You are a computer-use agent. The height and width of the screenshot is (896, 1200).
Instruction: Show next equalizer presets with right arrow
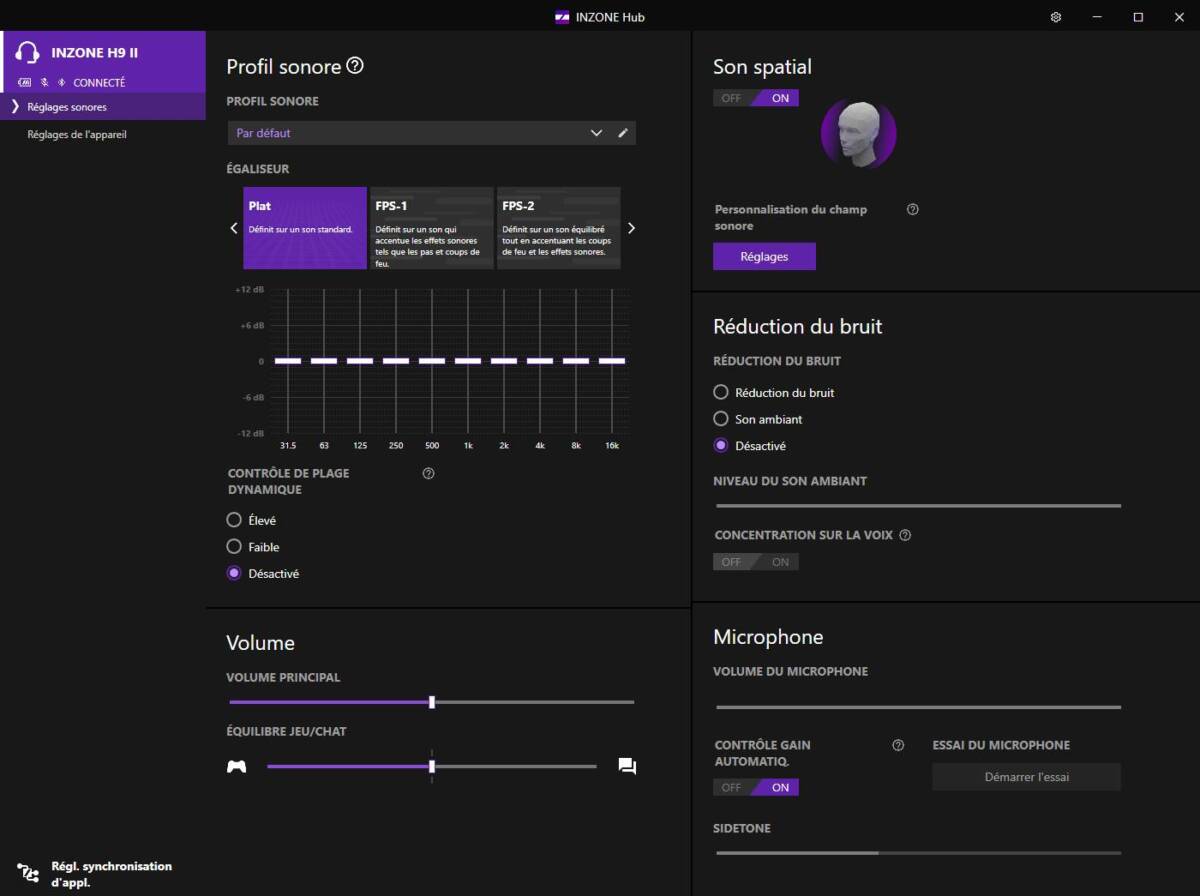pos(631,228)
